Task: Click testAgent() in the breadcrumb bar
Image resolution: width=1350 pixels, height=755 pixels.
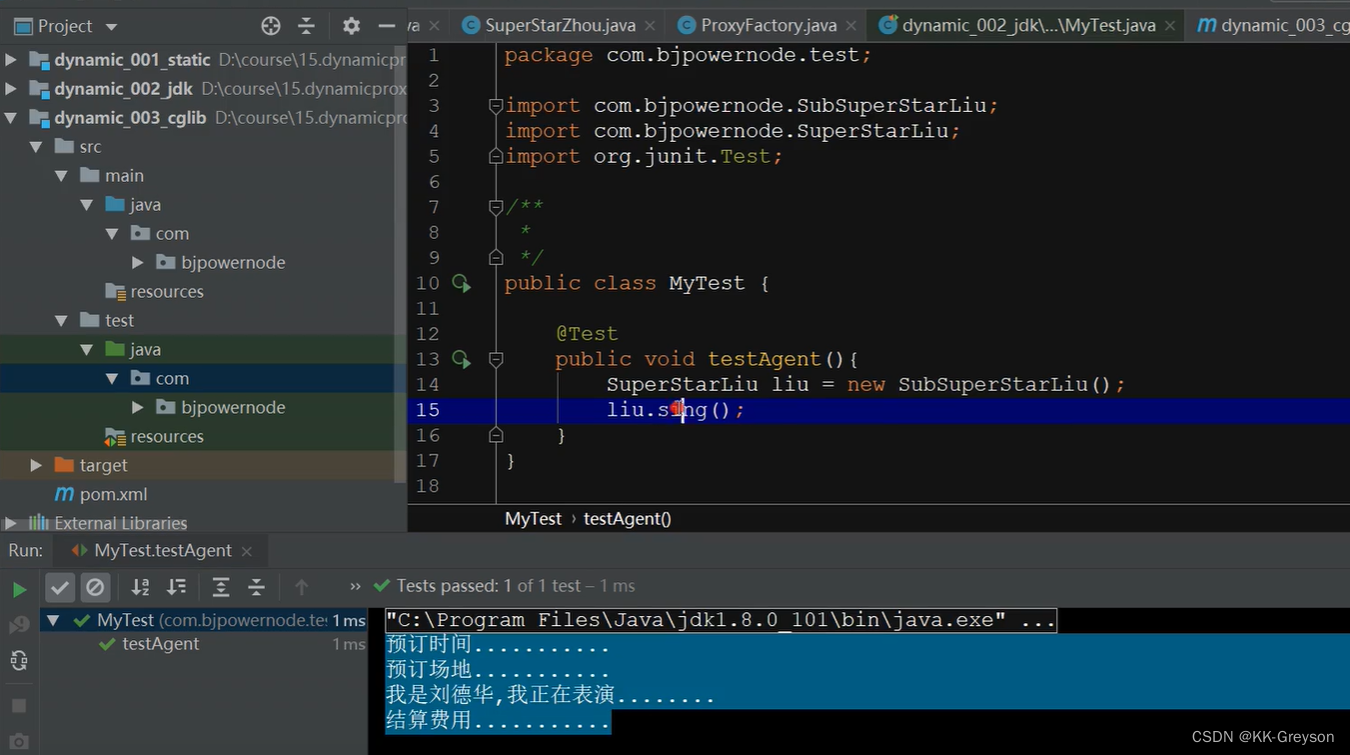Action: pos(627,518)
